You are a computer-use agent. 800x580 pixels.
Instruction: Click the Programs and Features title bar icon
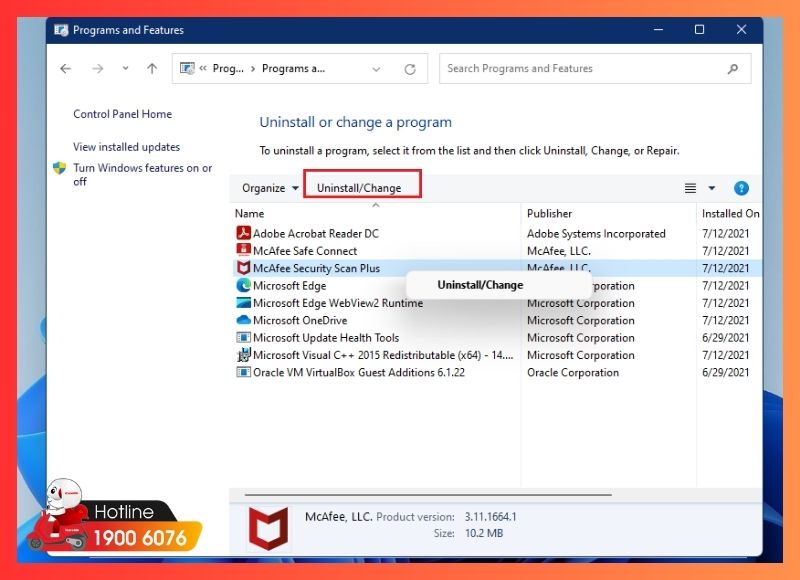[61, 30]
